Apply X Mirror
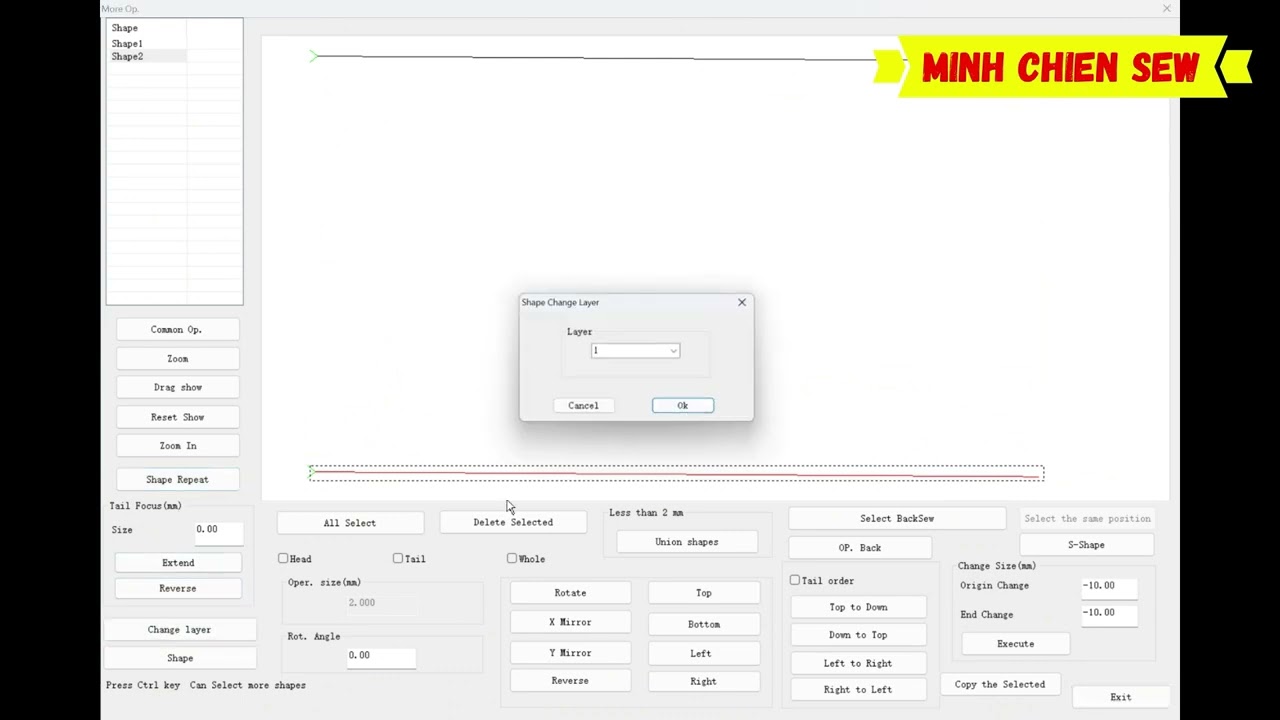This screenshot has height=720, width=1280. point(570,622)
